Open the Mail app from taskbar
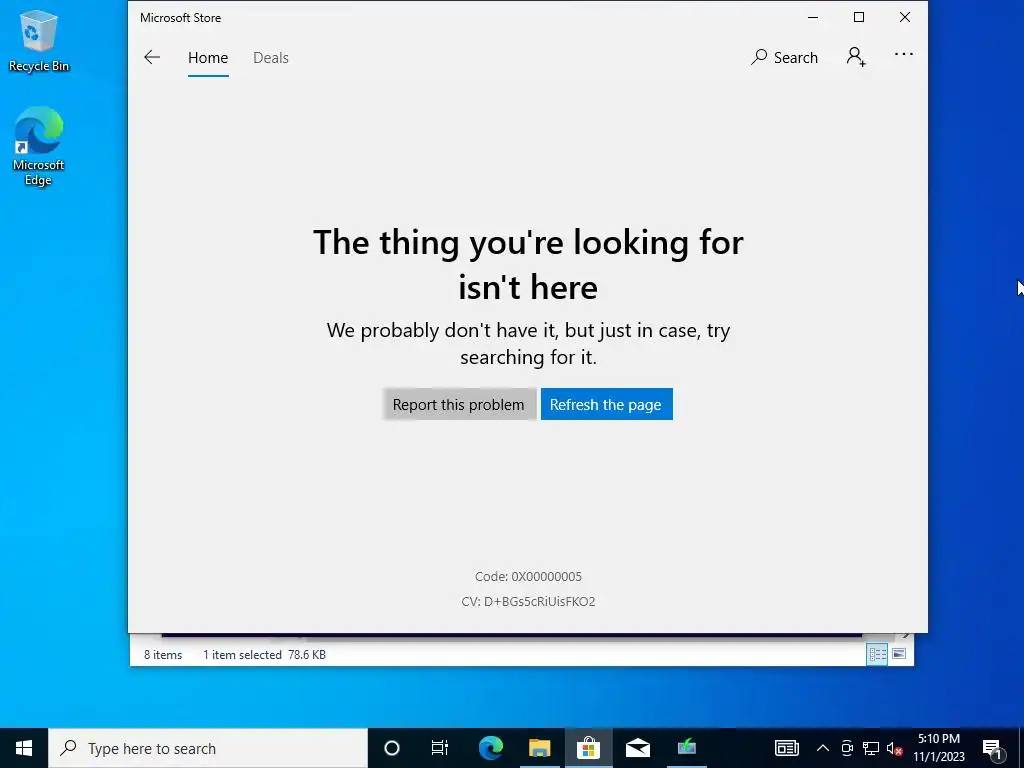The image size is (1024, 768). pyautogui.click(x=637, y=748)
